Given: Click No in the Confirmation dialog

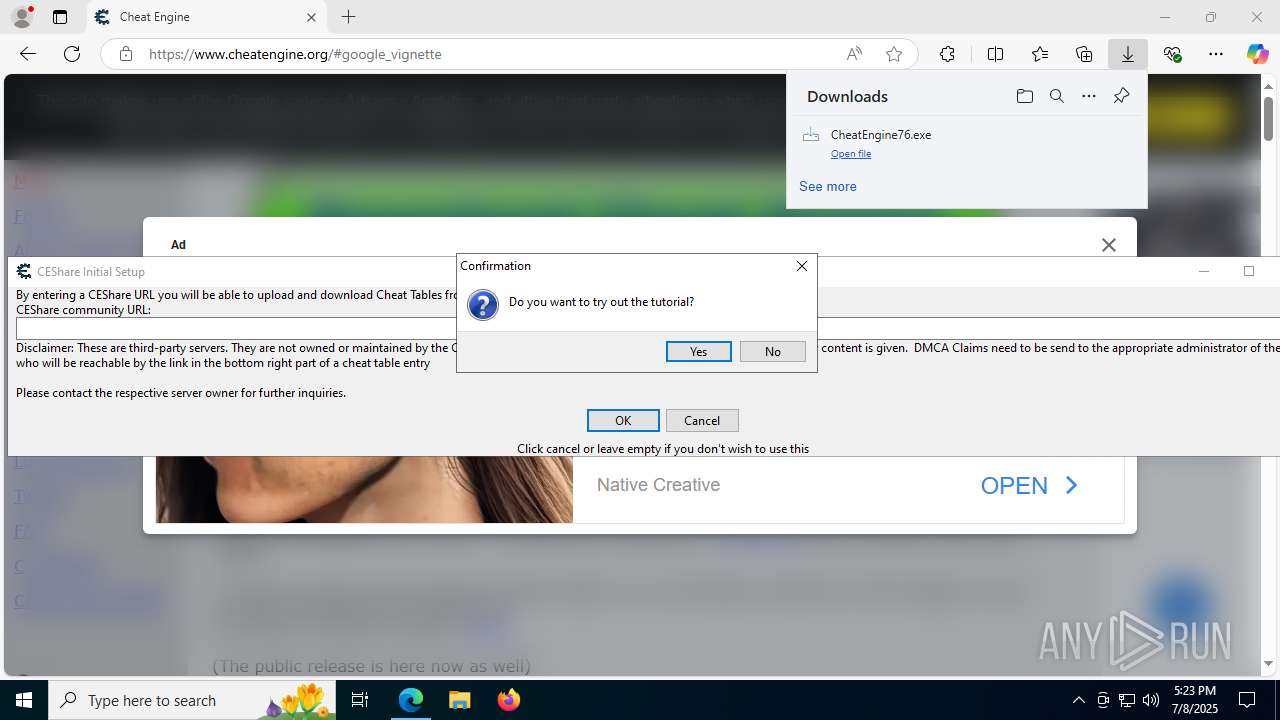Looking at the screenshot, I should click(772, 351).
